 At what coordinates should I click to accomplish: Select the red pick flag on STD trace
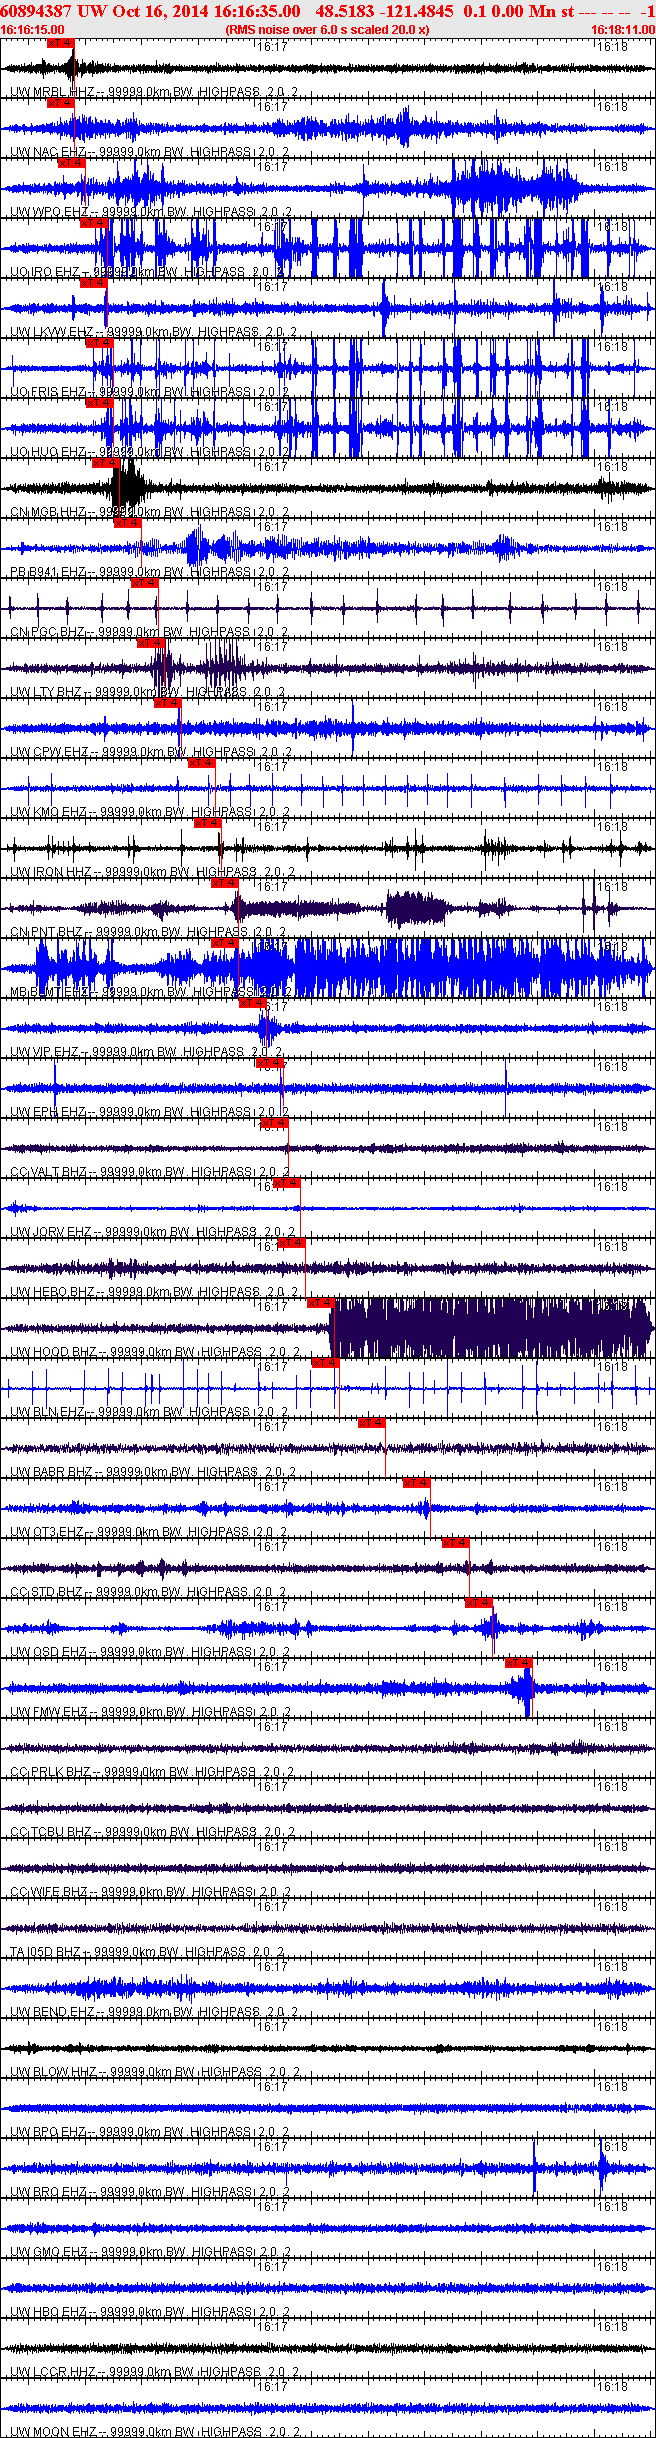point(456,1543)
